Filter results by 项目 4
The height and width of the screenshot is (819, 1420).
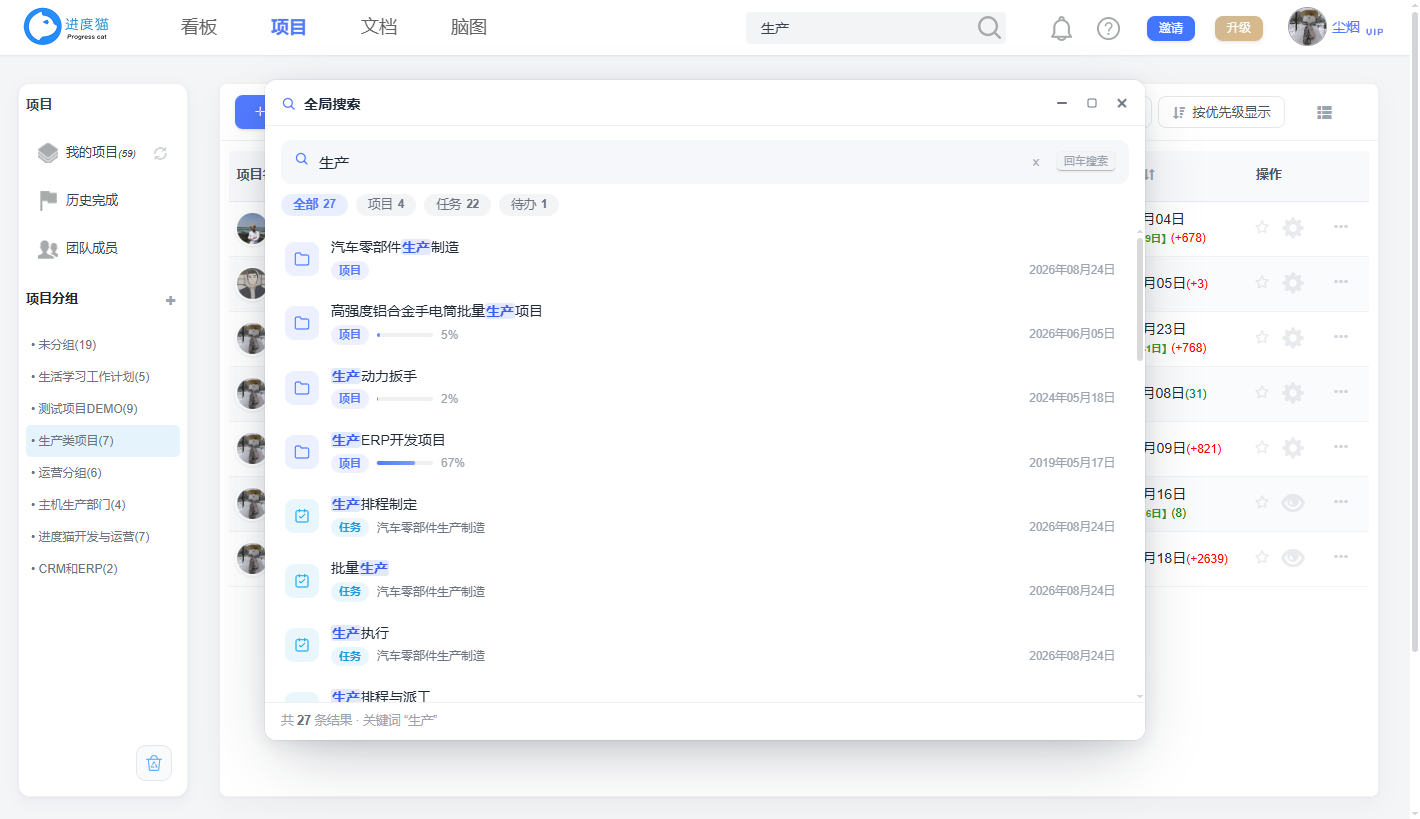click(x=386, y=204)
